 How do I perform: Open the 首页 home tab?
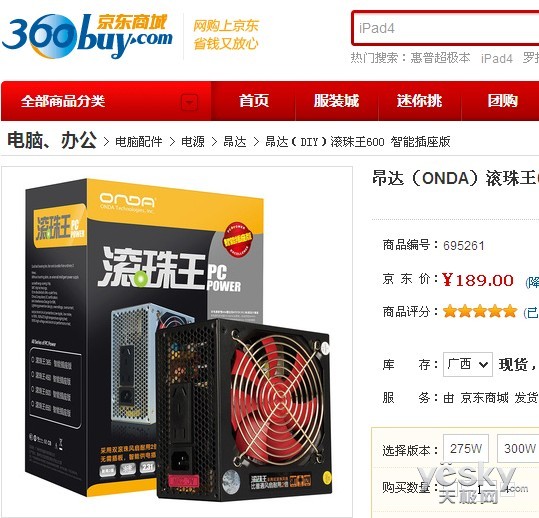coord(254,101)
